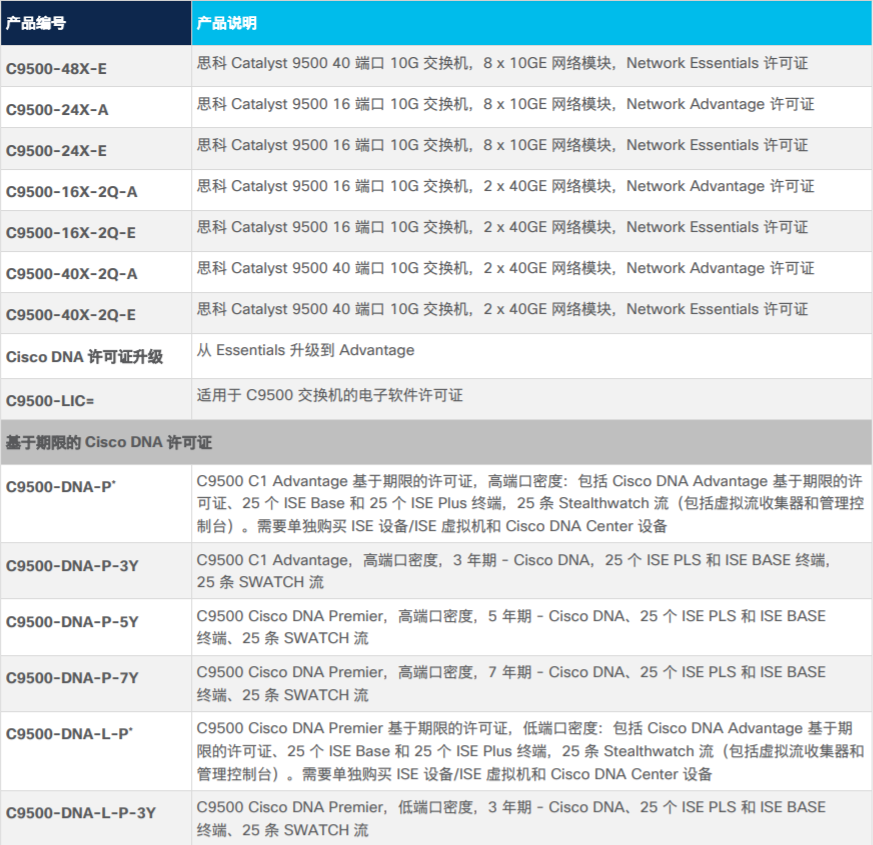
Task: Click the description for C9500-16X-2Q-A
Action: (x=506, y=186)
